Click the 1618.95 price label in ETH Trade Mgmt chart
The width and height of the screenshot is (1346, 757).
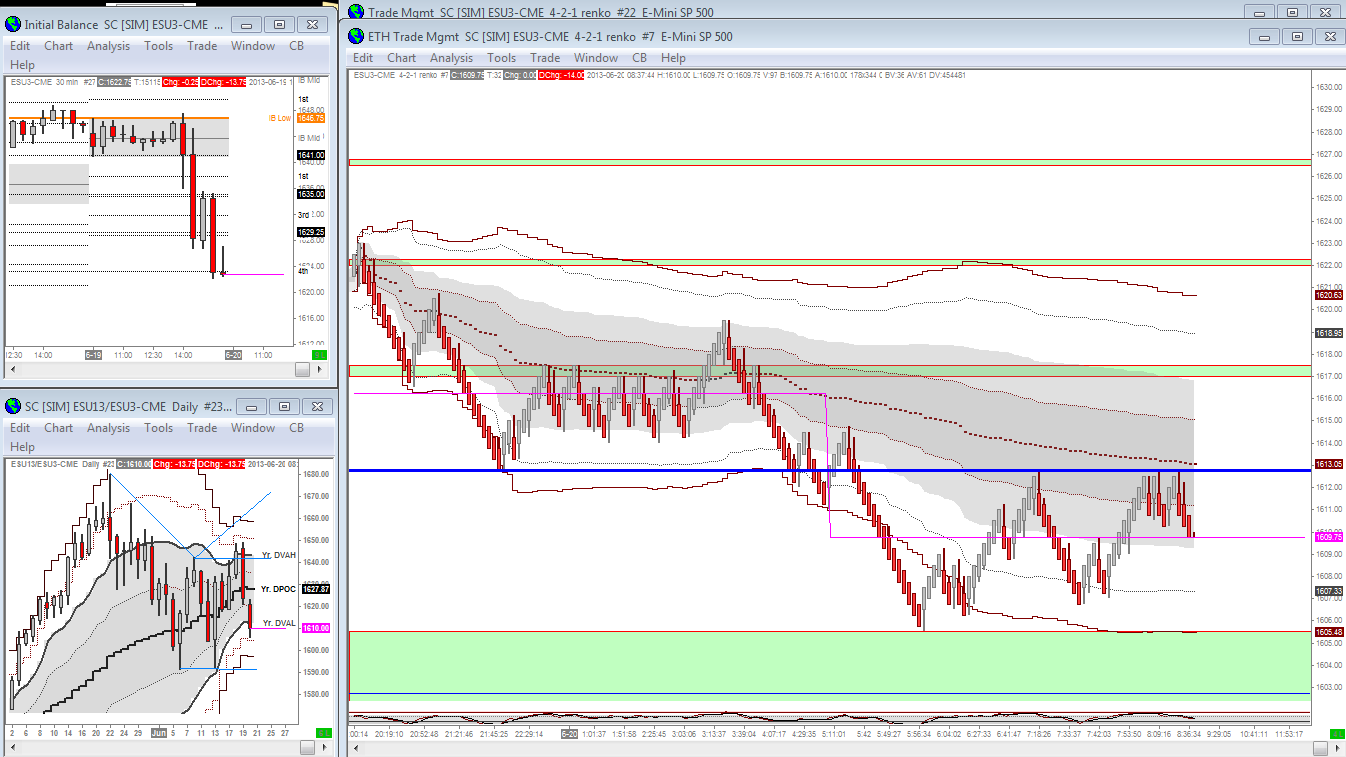(1329, 332)
